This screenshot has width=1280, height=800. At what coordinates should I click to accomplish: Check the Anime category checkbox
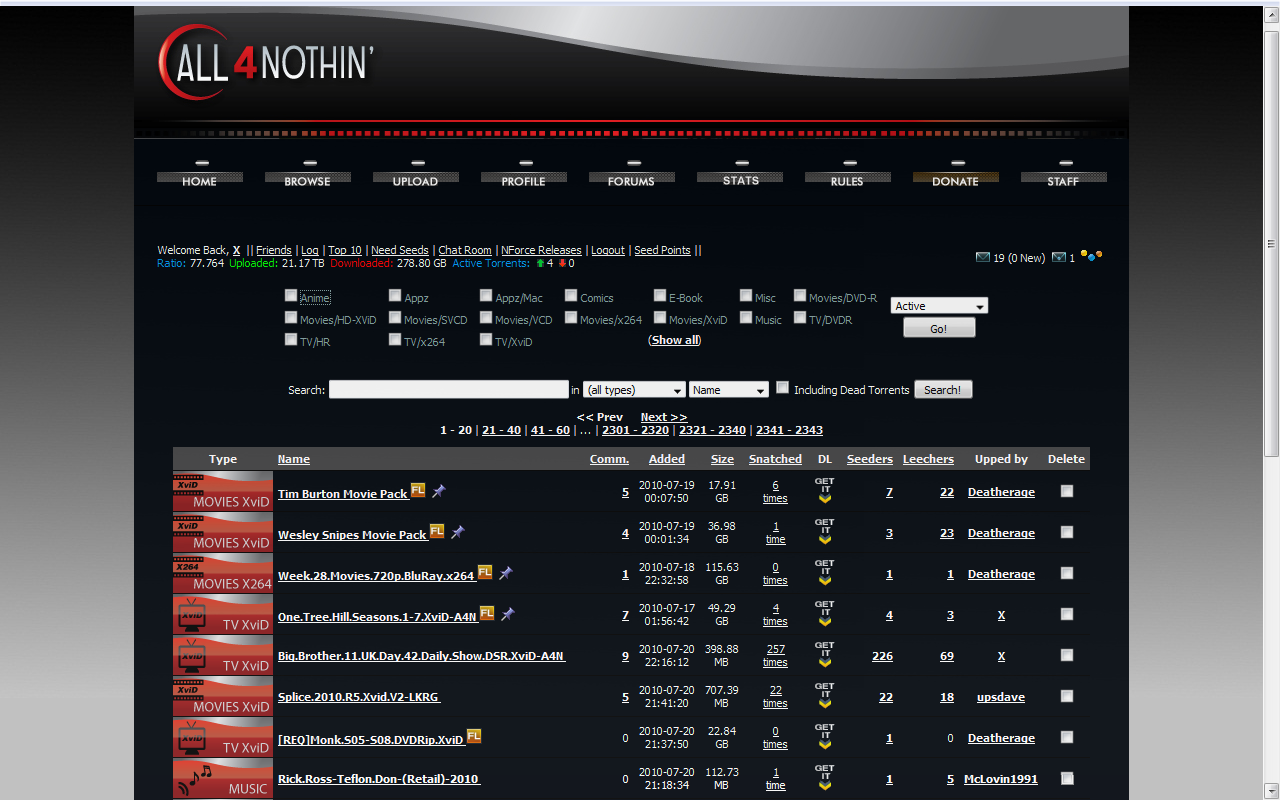(x=291, y=296)
